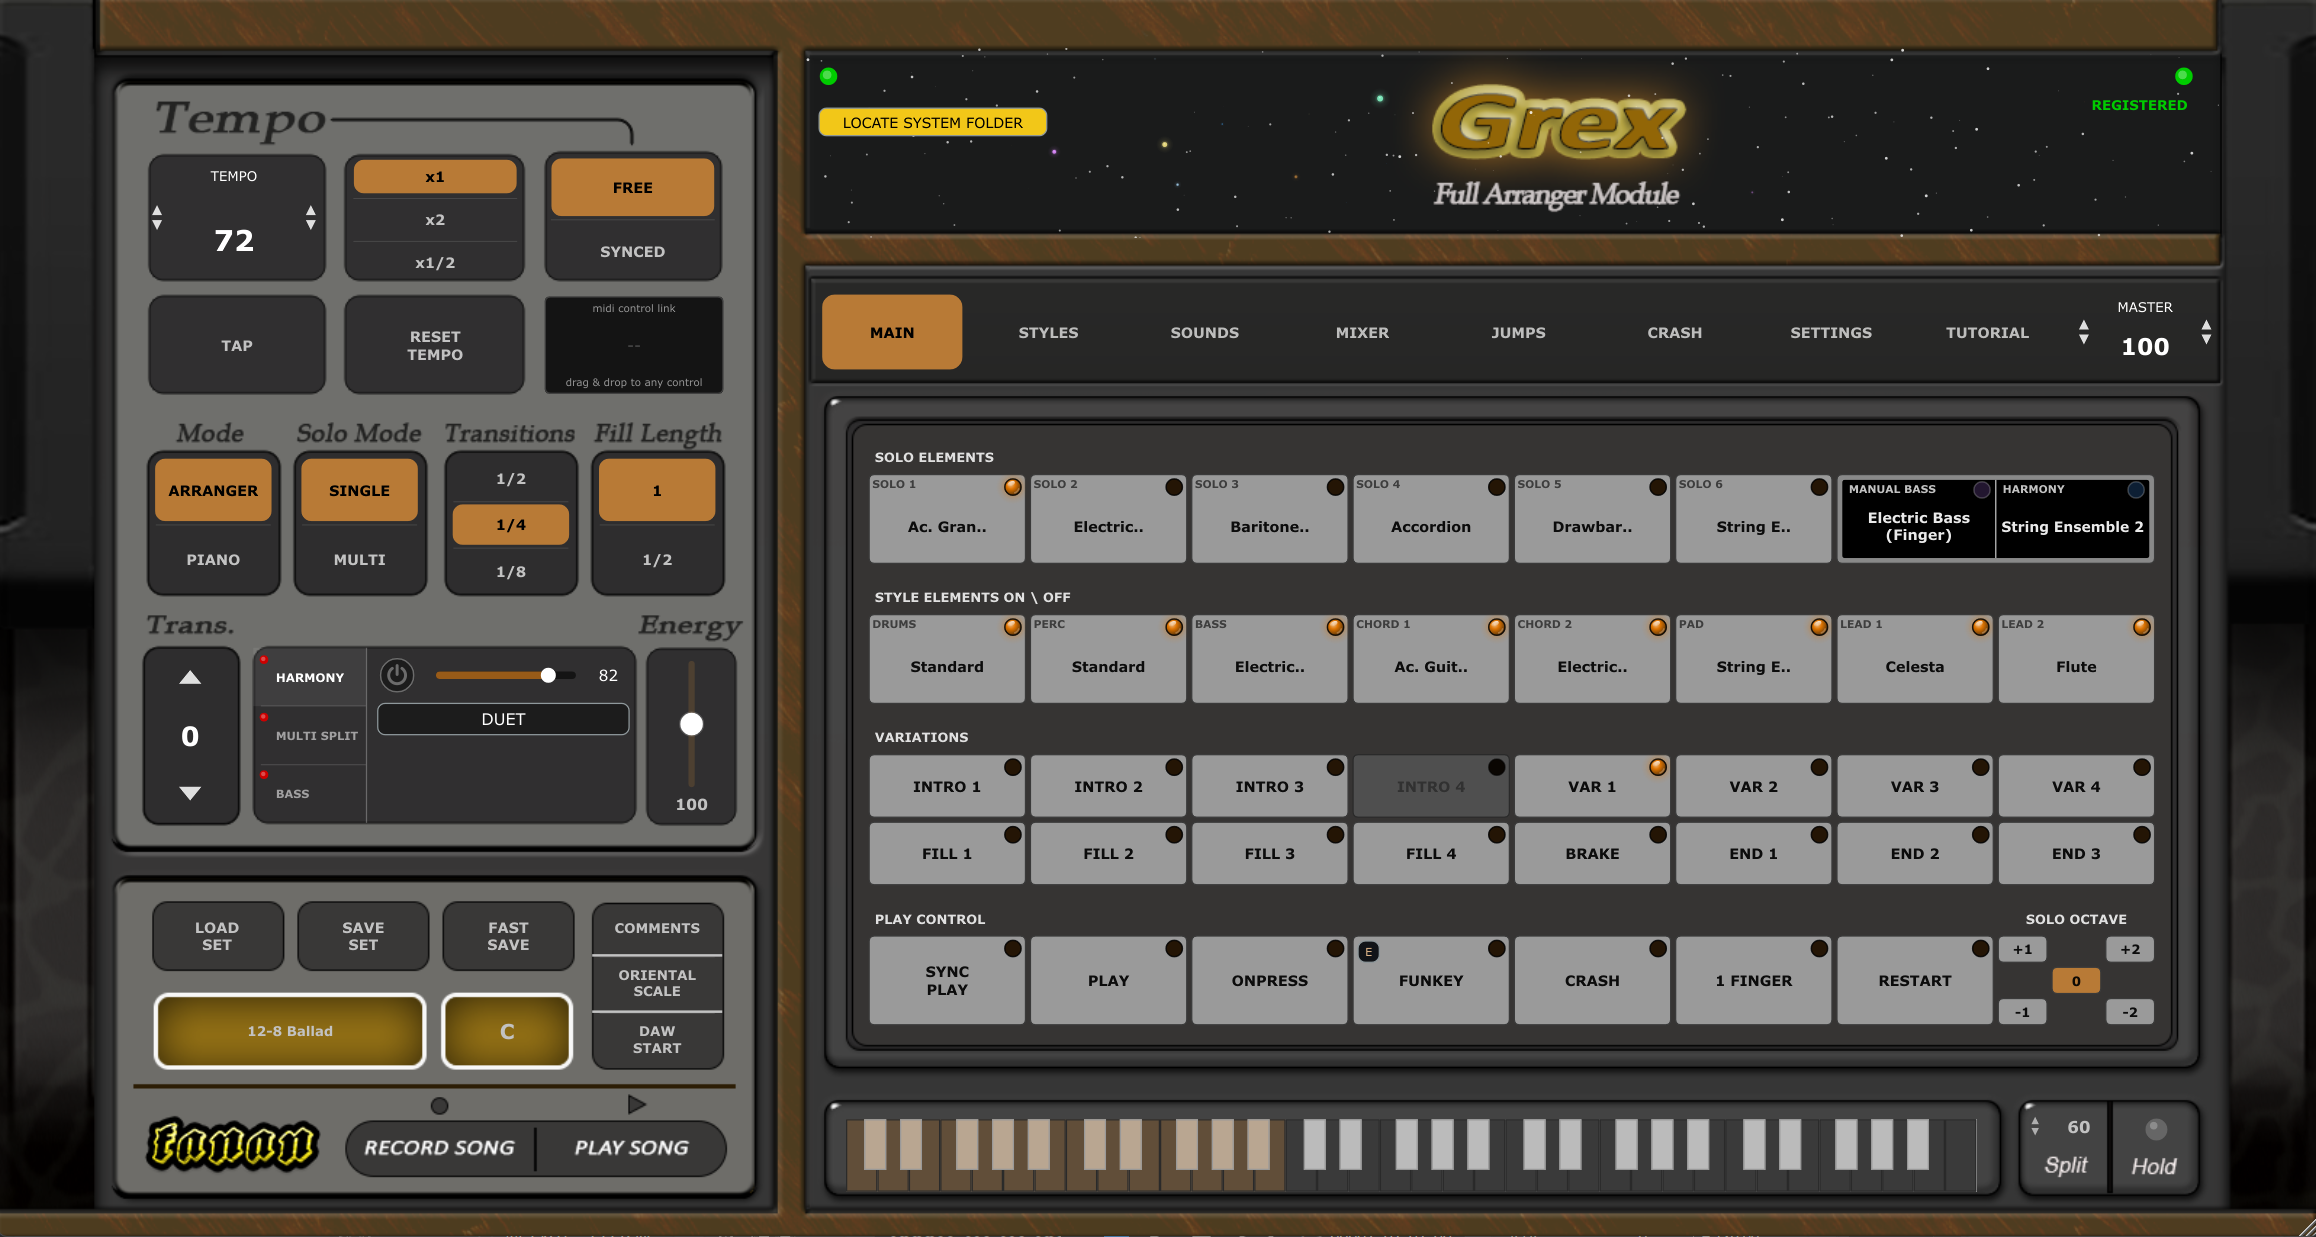Screen dimensions: 2316x1237
Task: Click the green status LED near Registered
Action: coord(2184,76)
